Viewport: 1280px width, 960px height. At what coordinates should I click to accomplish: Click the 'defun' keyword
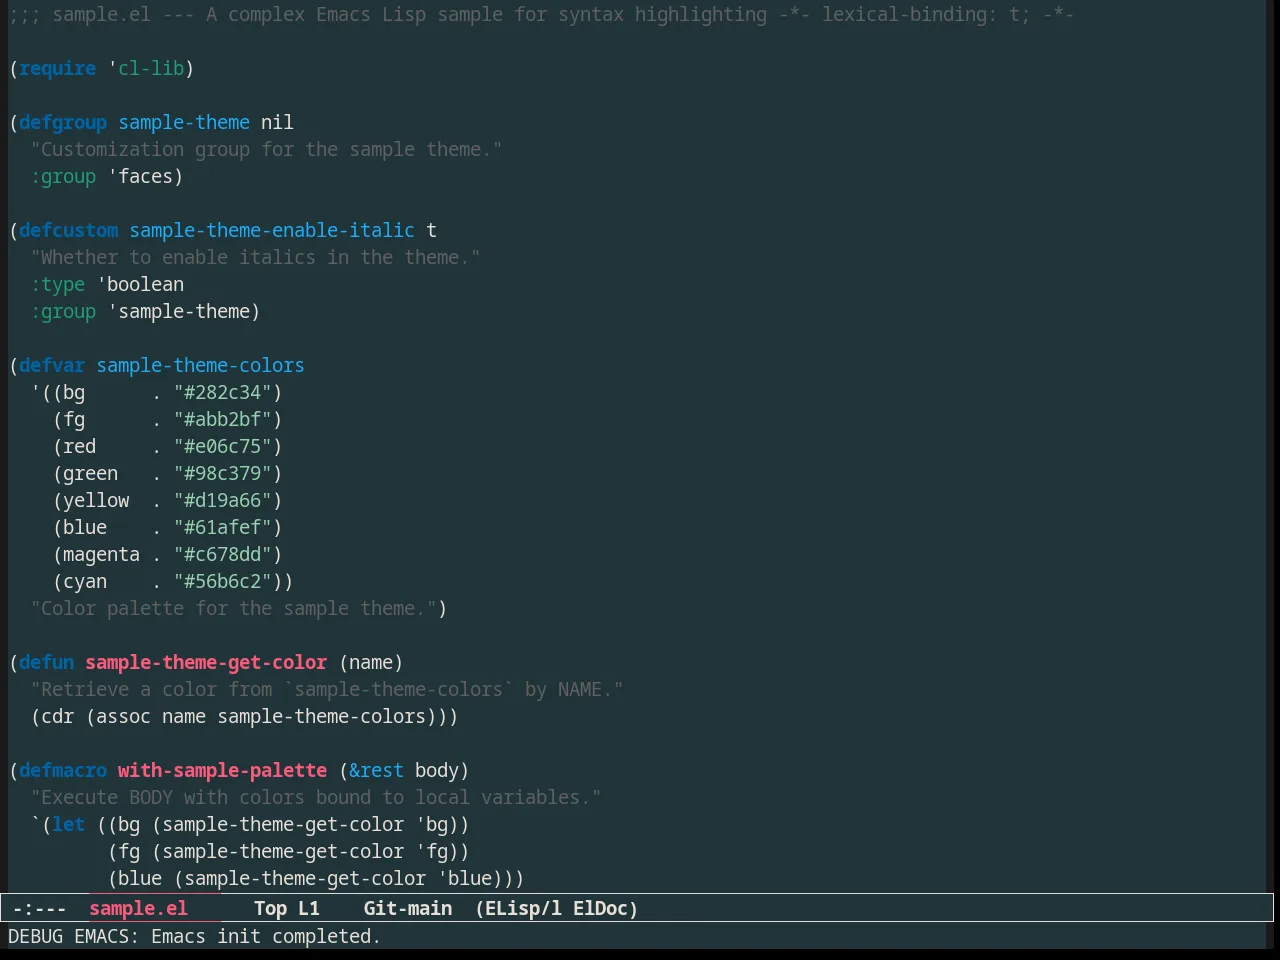[x=47, y=662]
